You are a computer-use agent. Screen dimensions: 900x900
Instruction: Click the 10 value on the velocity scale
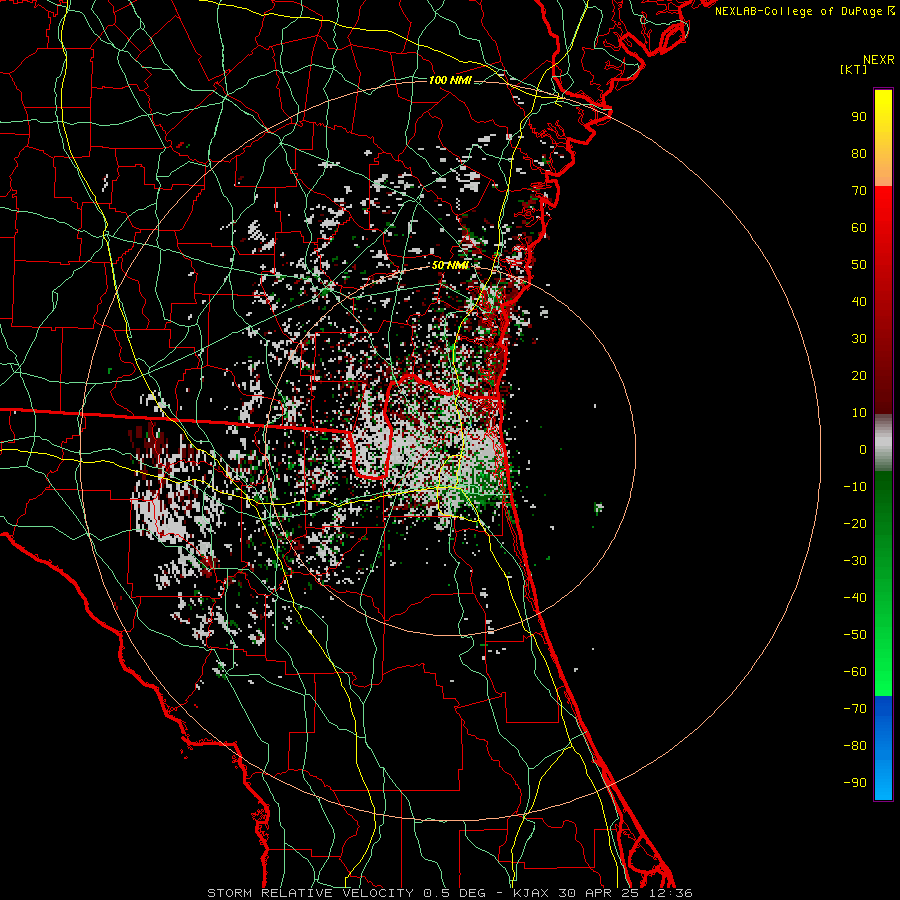coord(859,413)
